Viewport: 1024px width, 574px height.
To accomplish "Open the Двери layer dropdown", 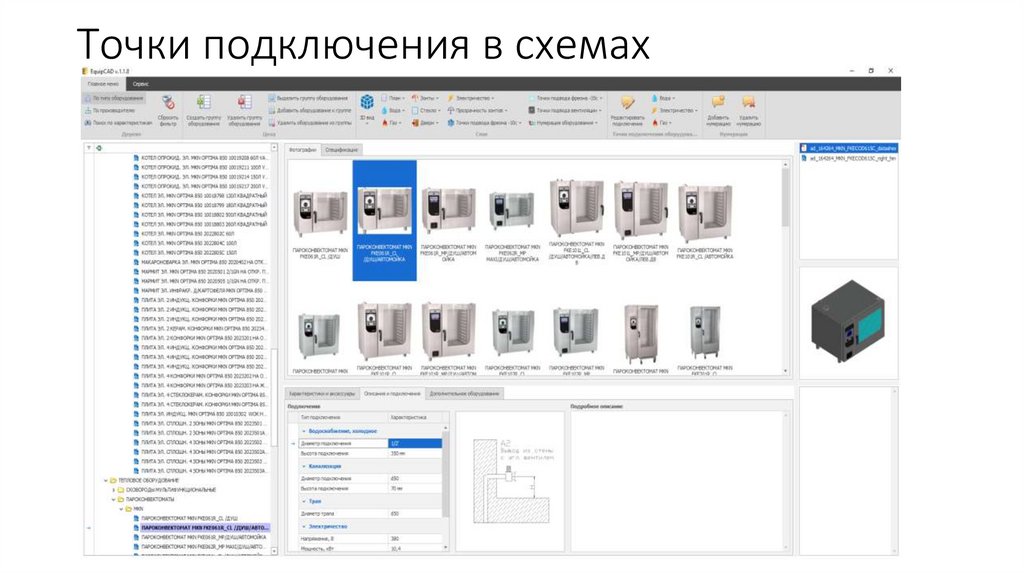I will pyautogui.click(x=425, y=123).
